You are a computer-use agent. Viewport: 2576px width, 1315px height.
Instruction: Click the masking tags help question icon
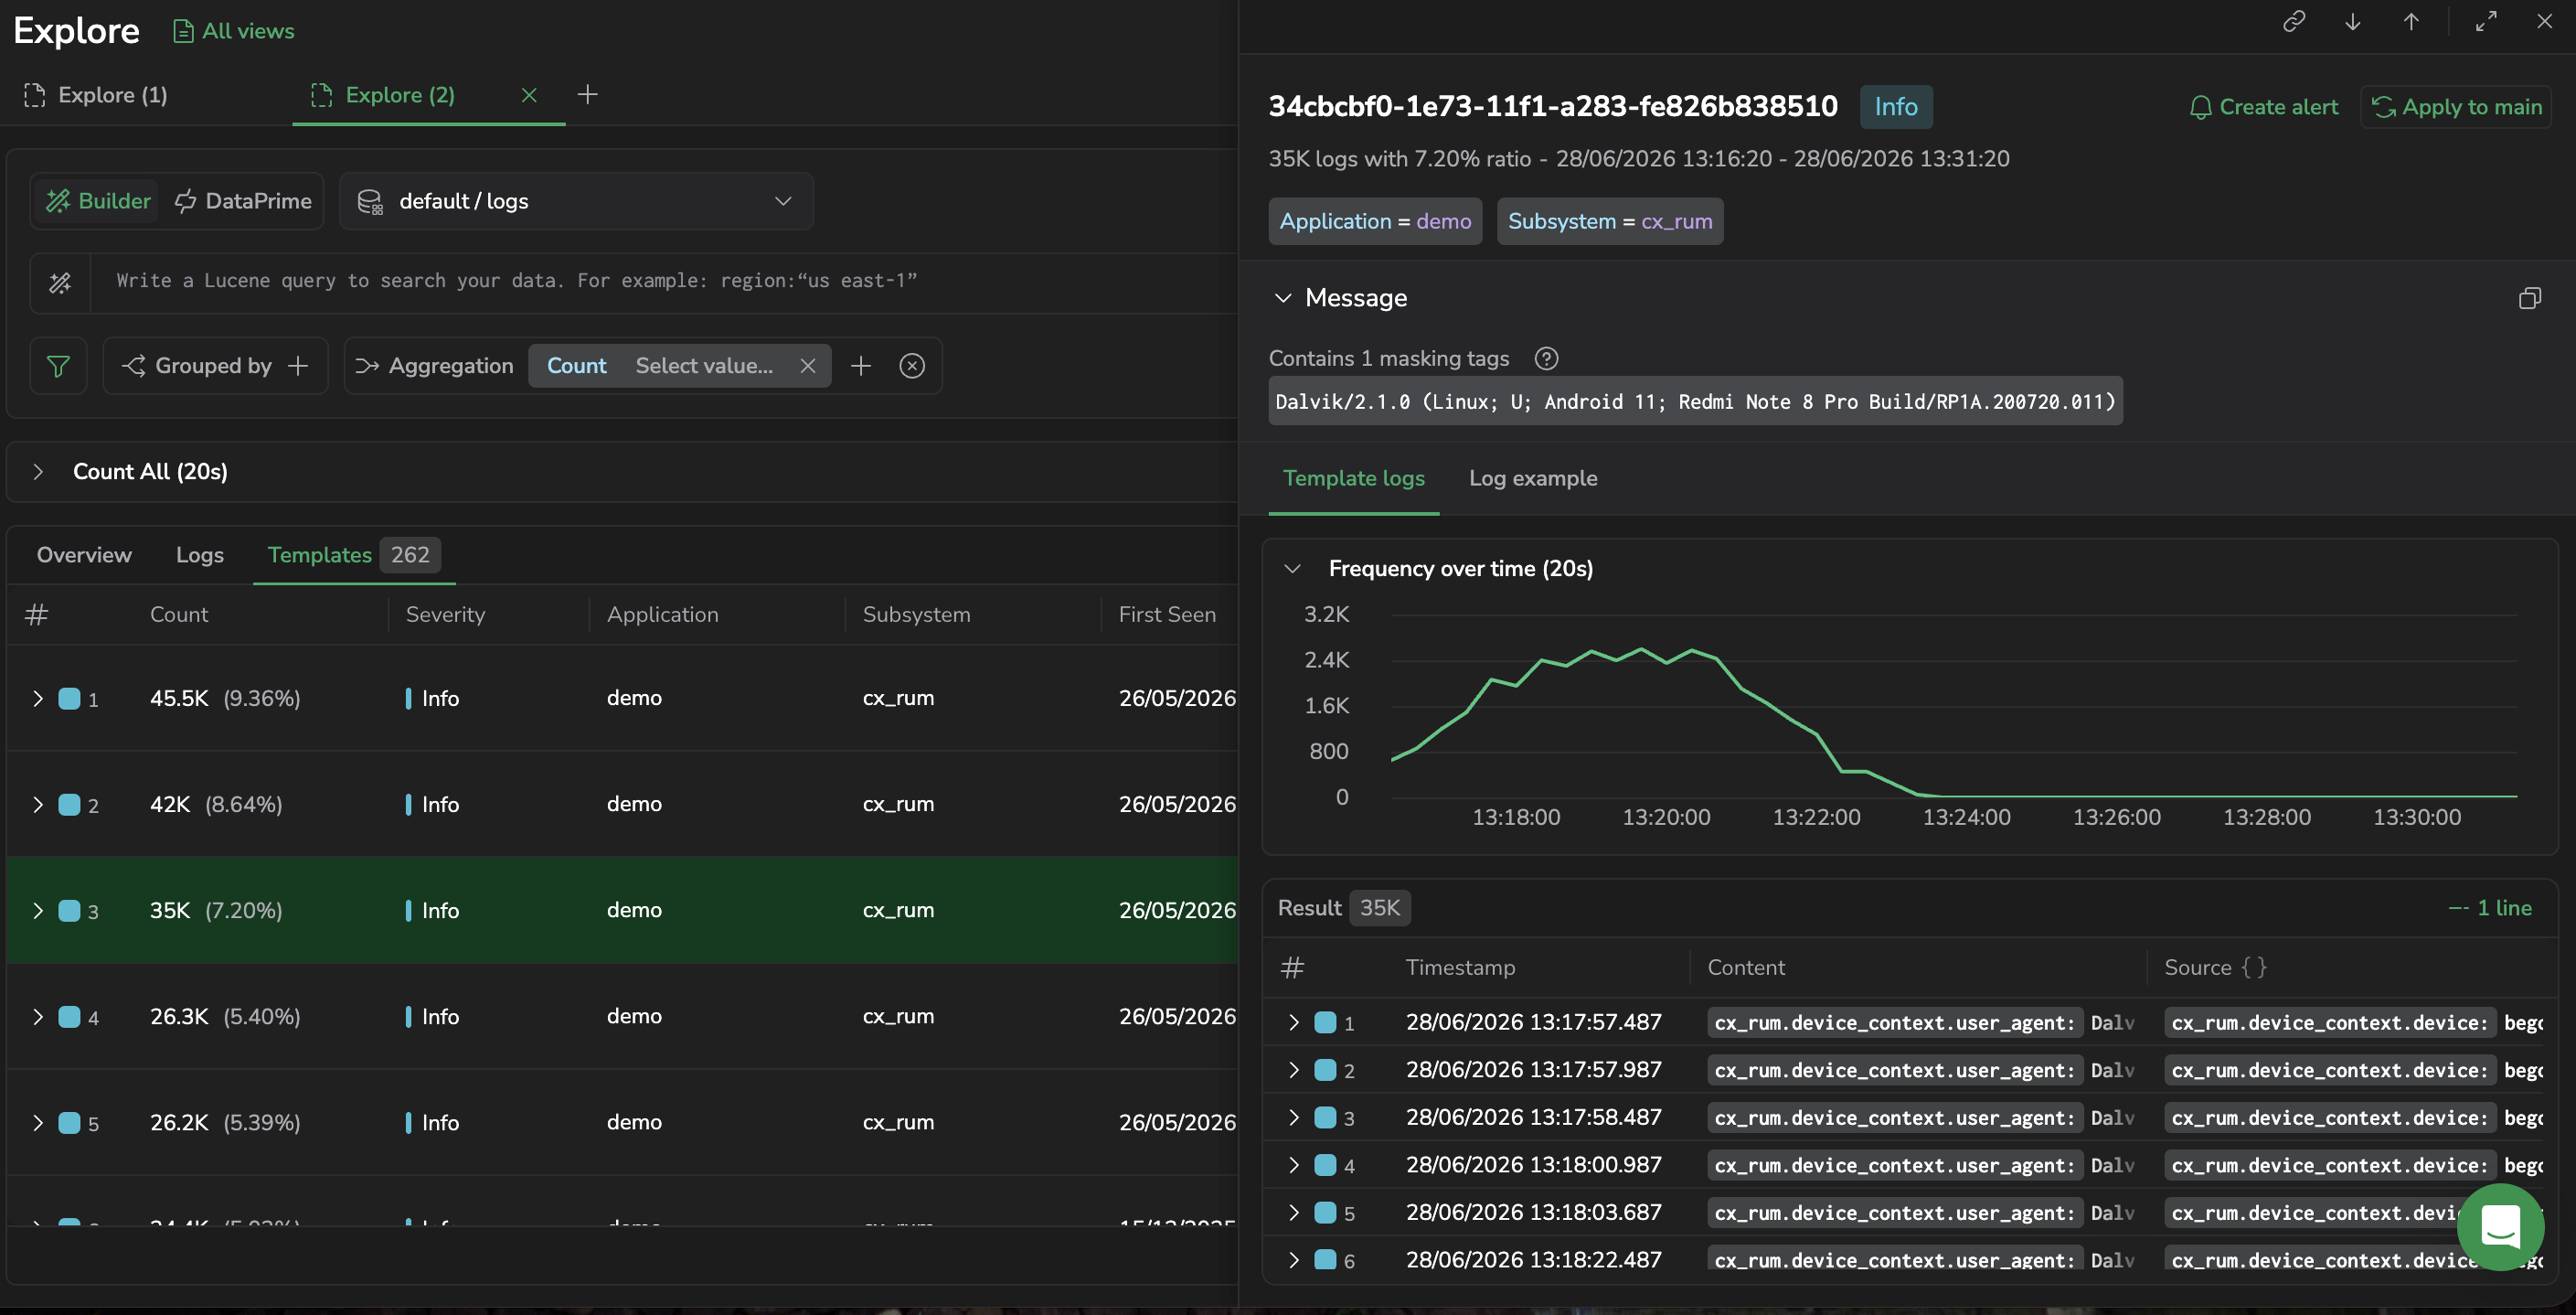coord(1546,358)
